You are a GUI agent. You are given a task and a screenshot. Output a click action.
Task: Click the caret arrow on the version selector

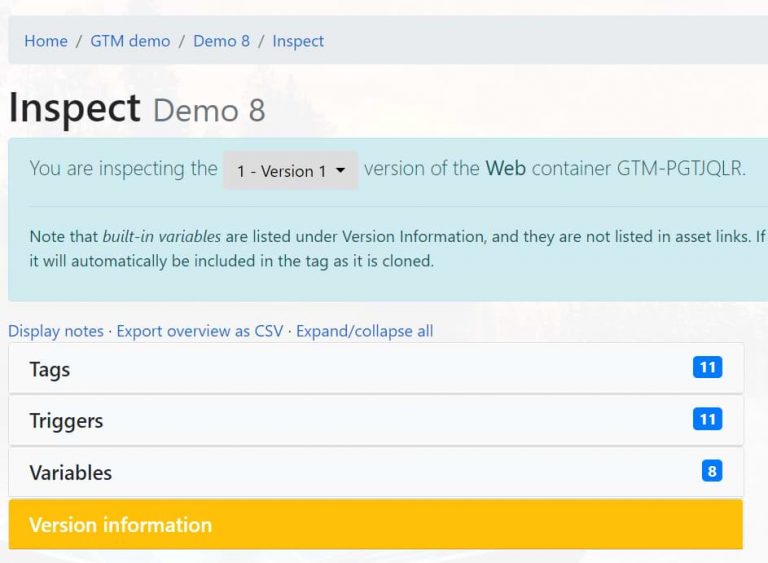click(x=341, y=170)
